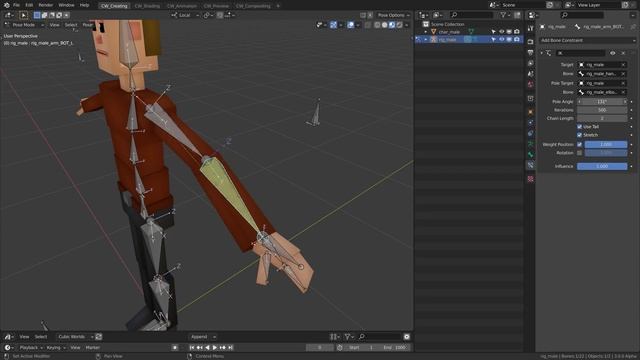Switch to the CW_Animation workspace tab

(182, 6)
